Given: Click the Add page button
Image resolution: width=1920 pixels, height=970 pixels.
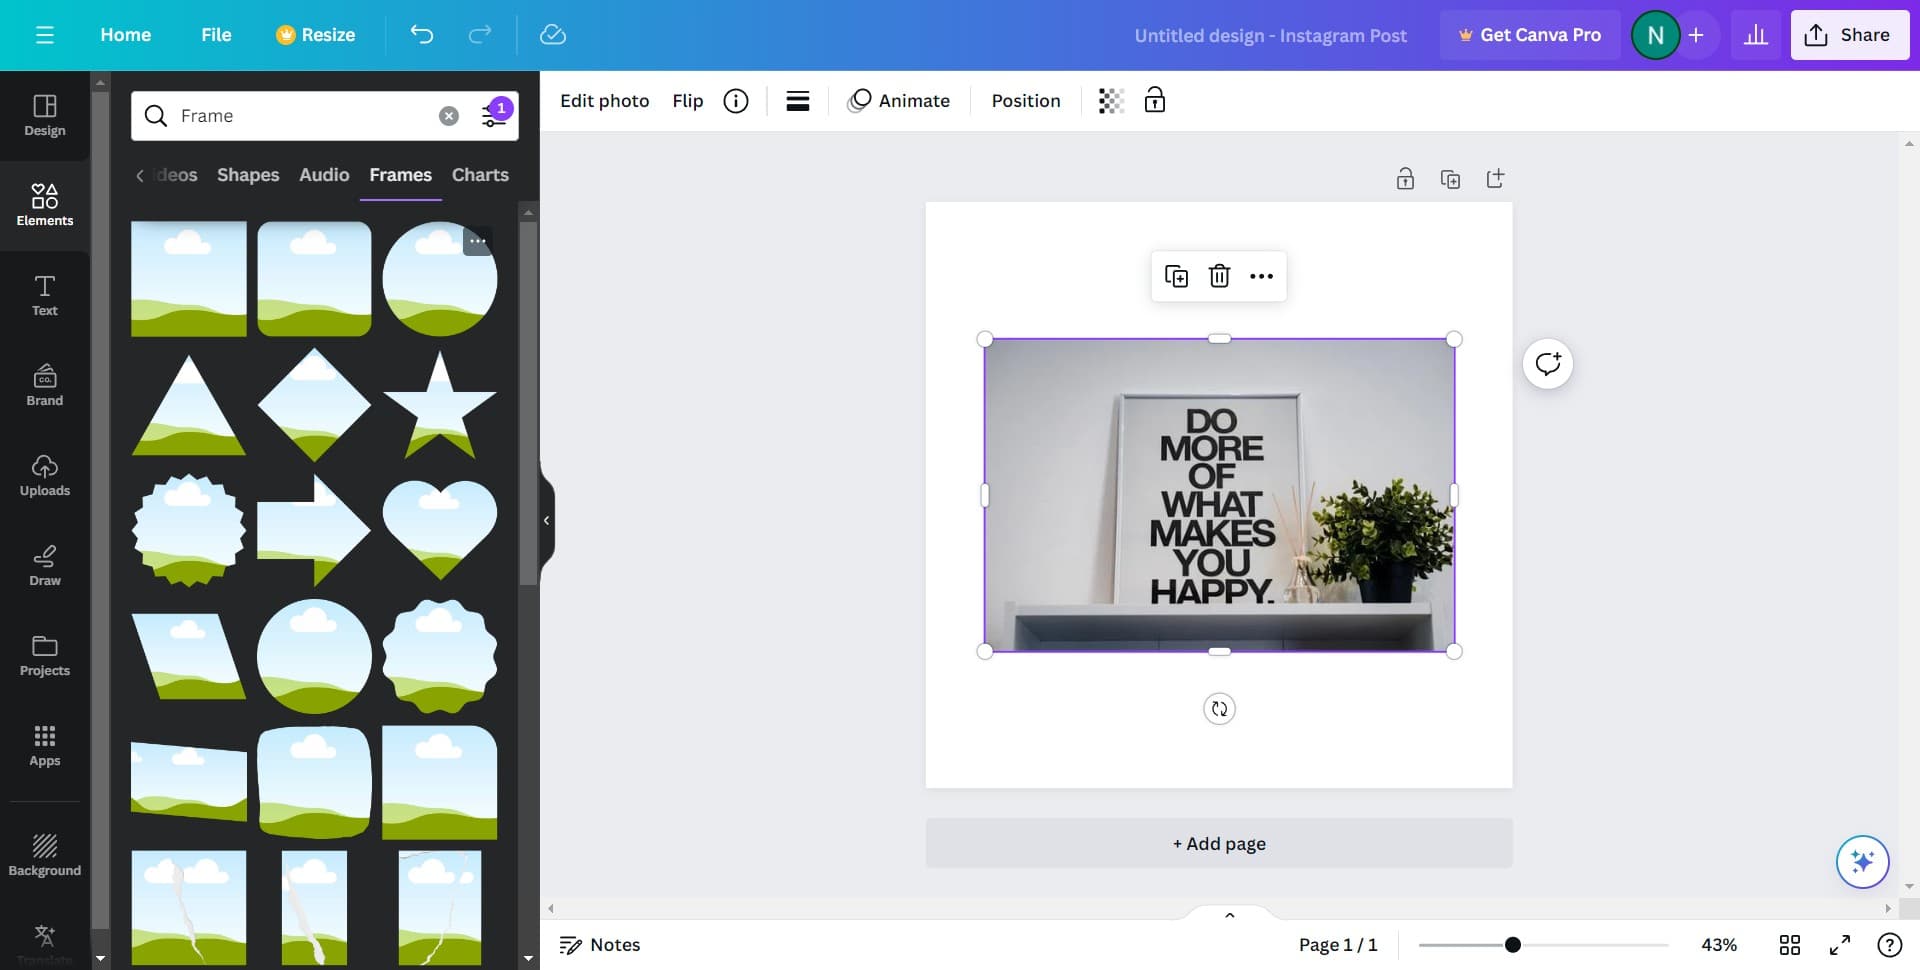Looking at the screenshot, I should point(1219,843).
